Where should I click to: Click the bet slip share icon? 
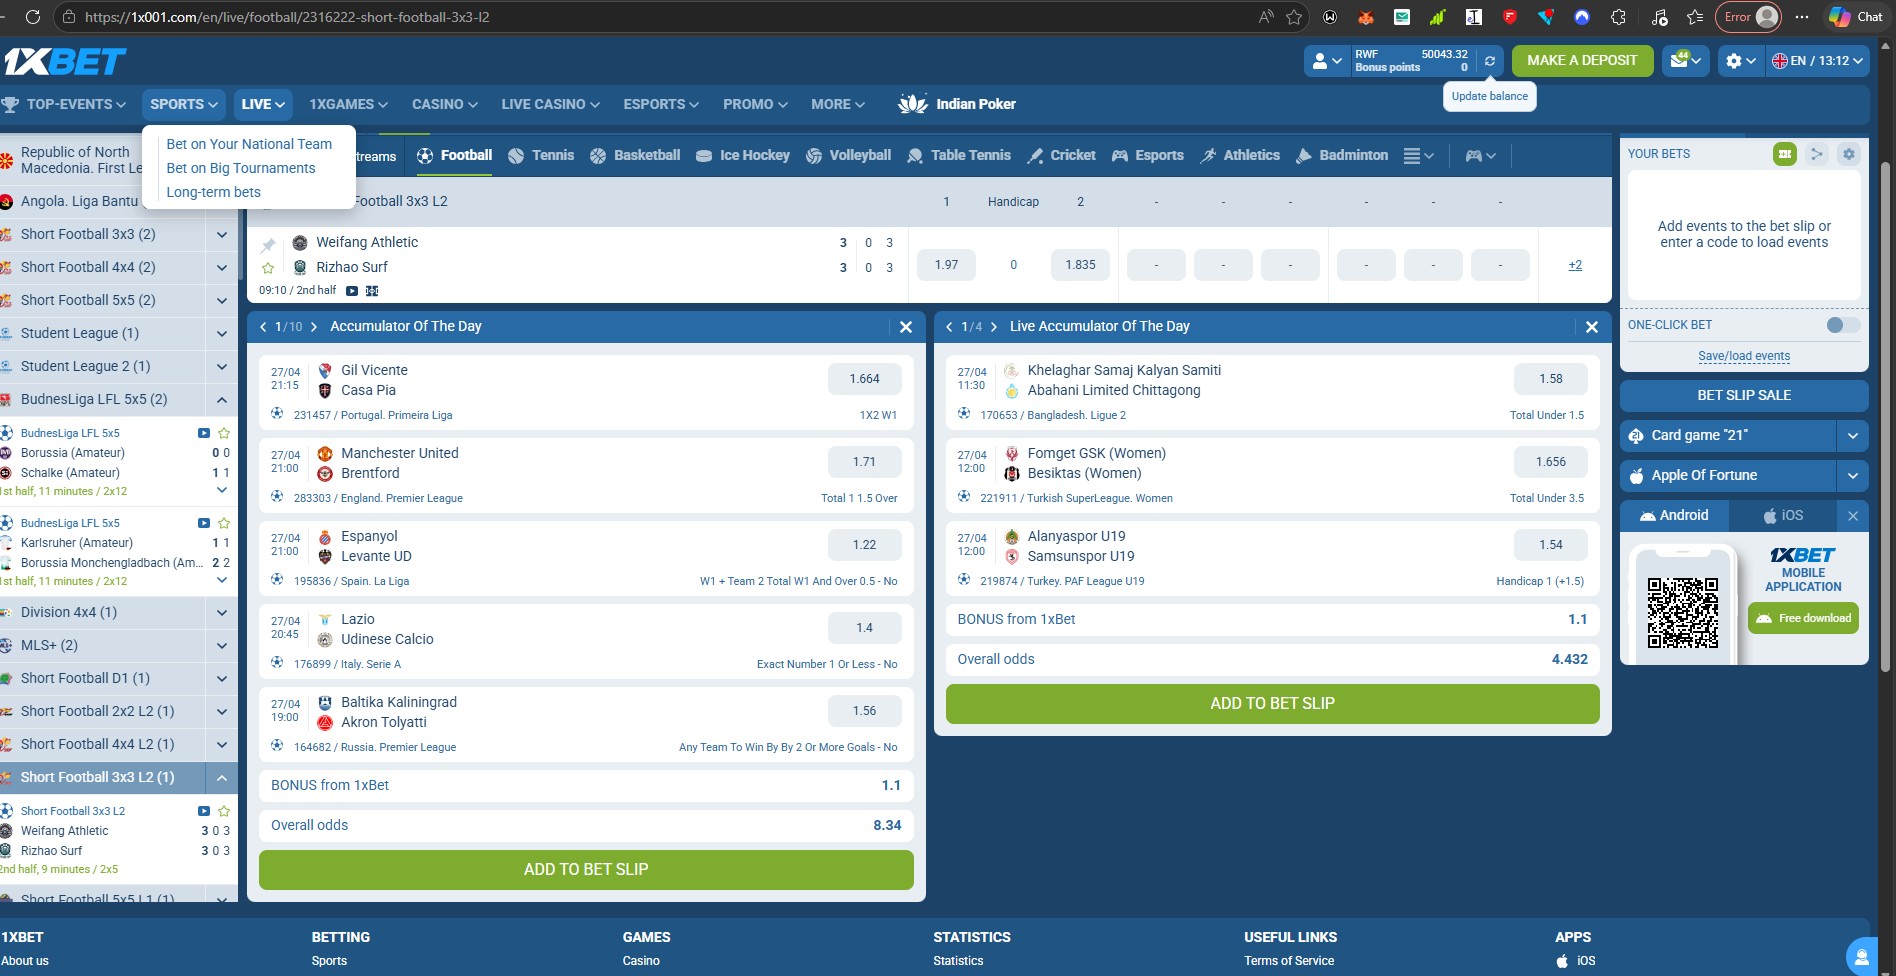coord(1817,154)
